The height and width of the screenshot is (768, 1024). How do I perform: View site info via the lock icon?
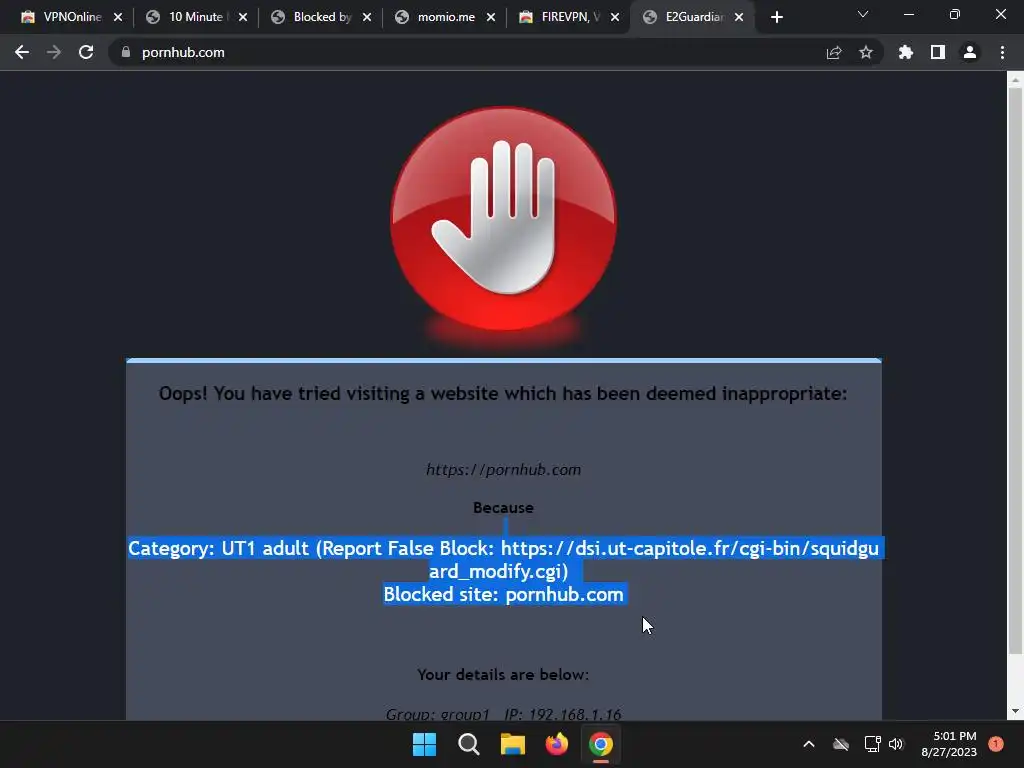[126, 52]
